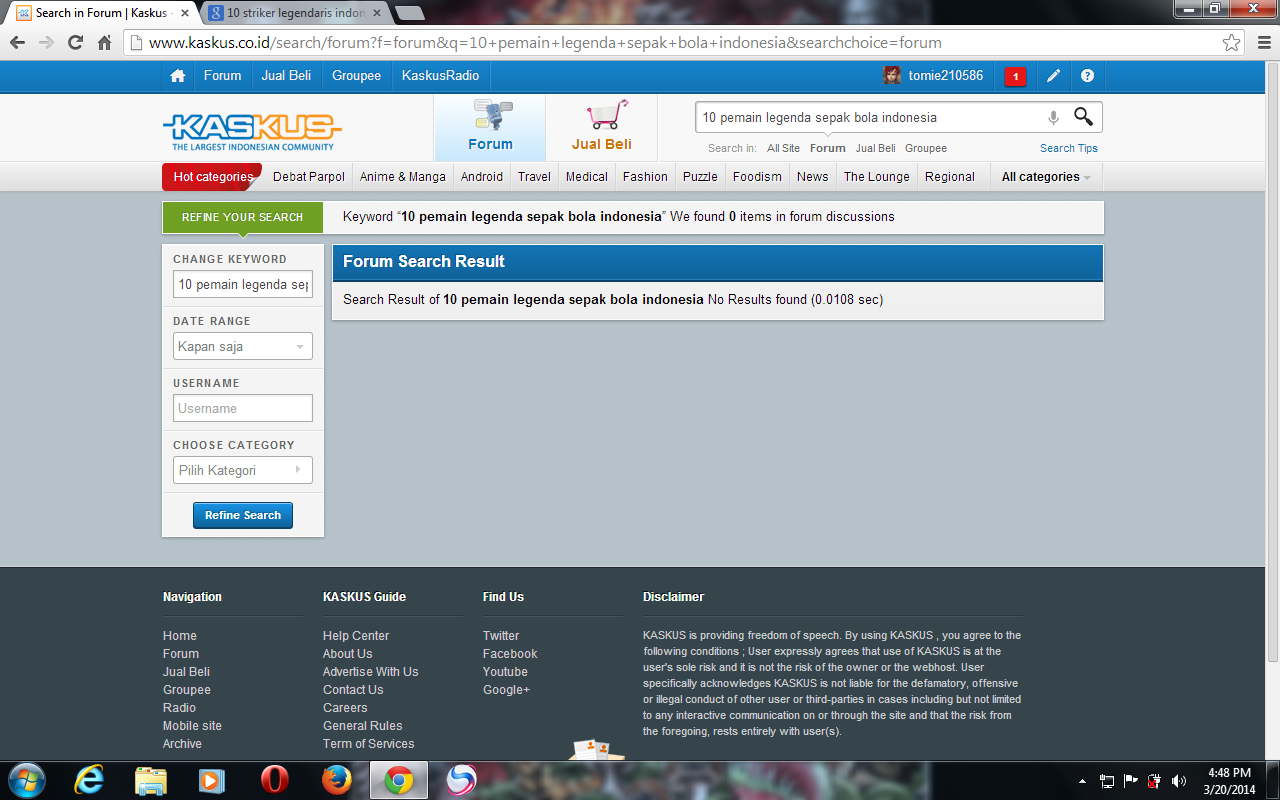The image size is (1280, 800).
Task: Switch to the Forum section tab
Action: click(490, 127)
